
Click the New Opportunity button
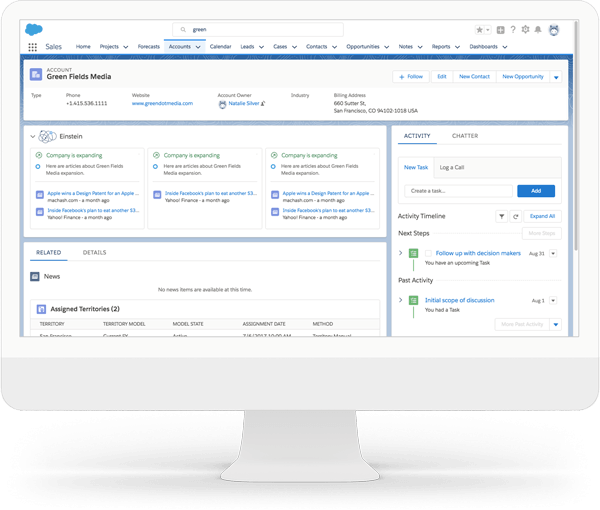[x=523, y=77]
